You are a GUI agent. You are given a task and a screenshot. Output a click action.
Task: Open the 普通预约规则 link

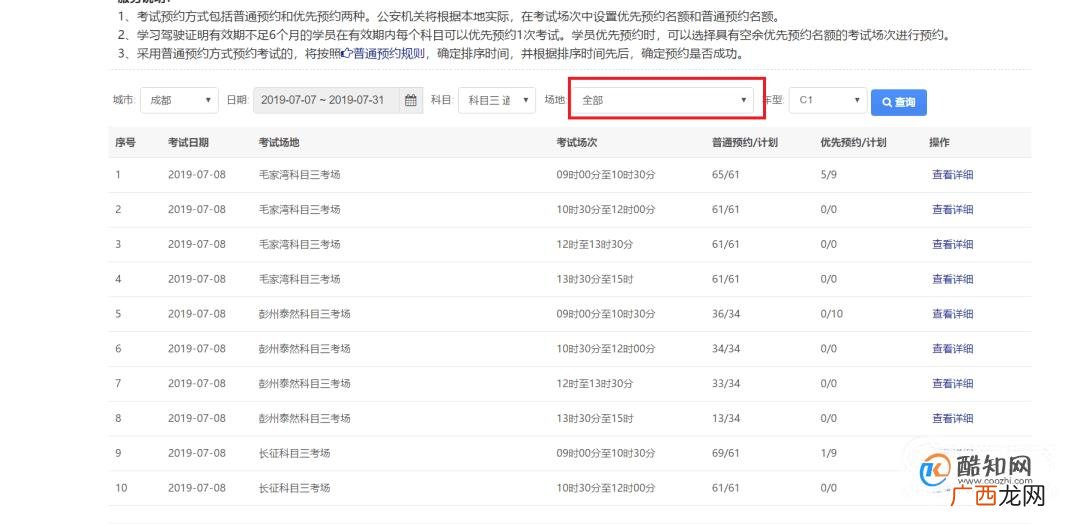coord(388,53)
